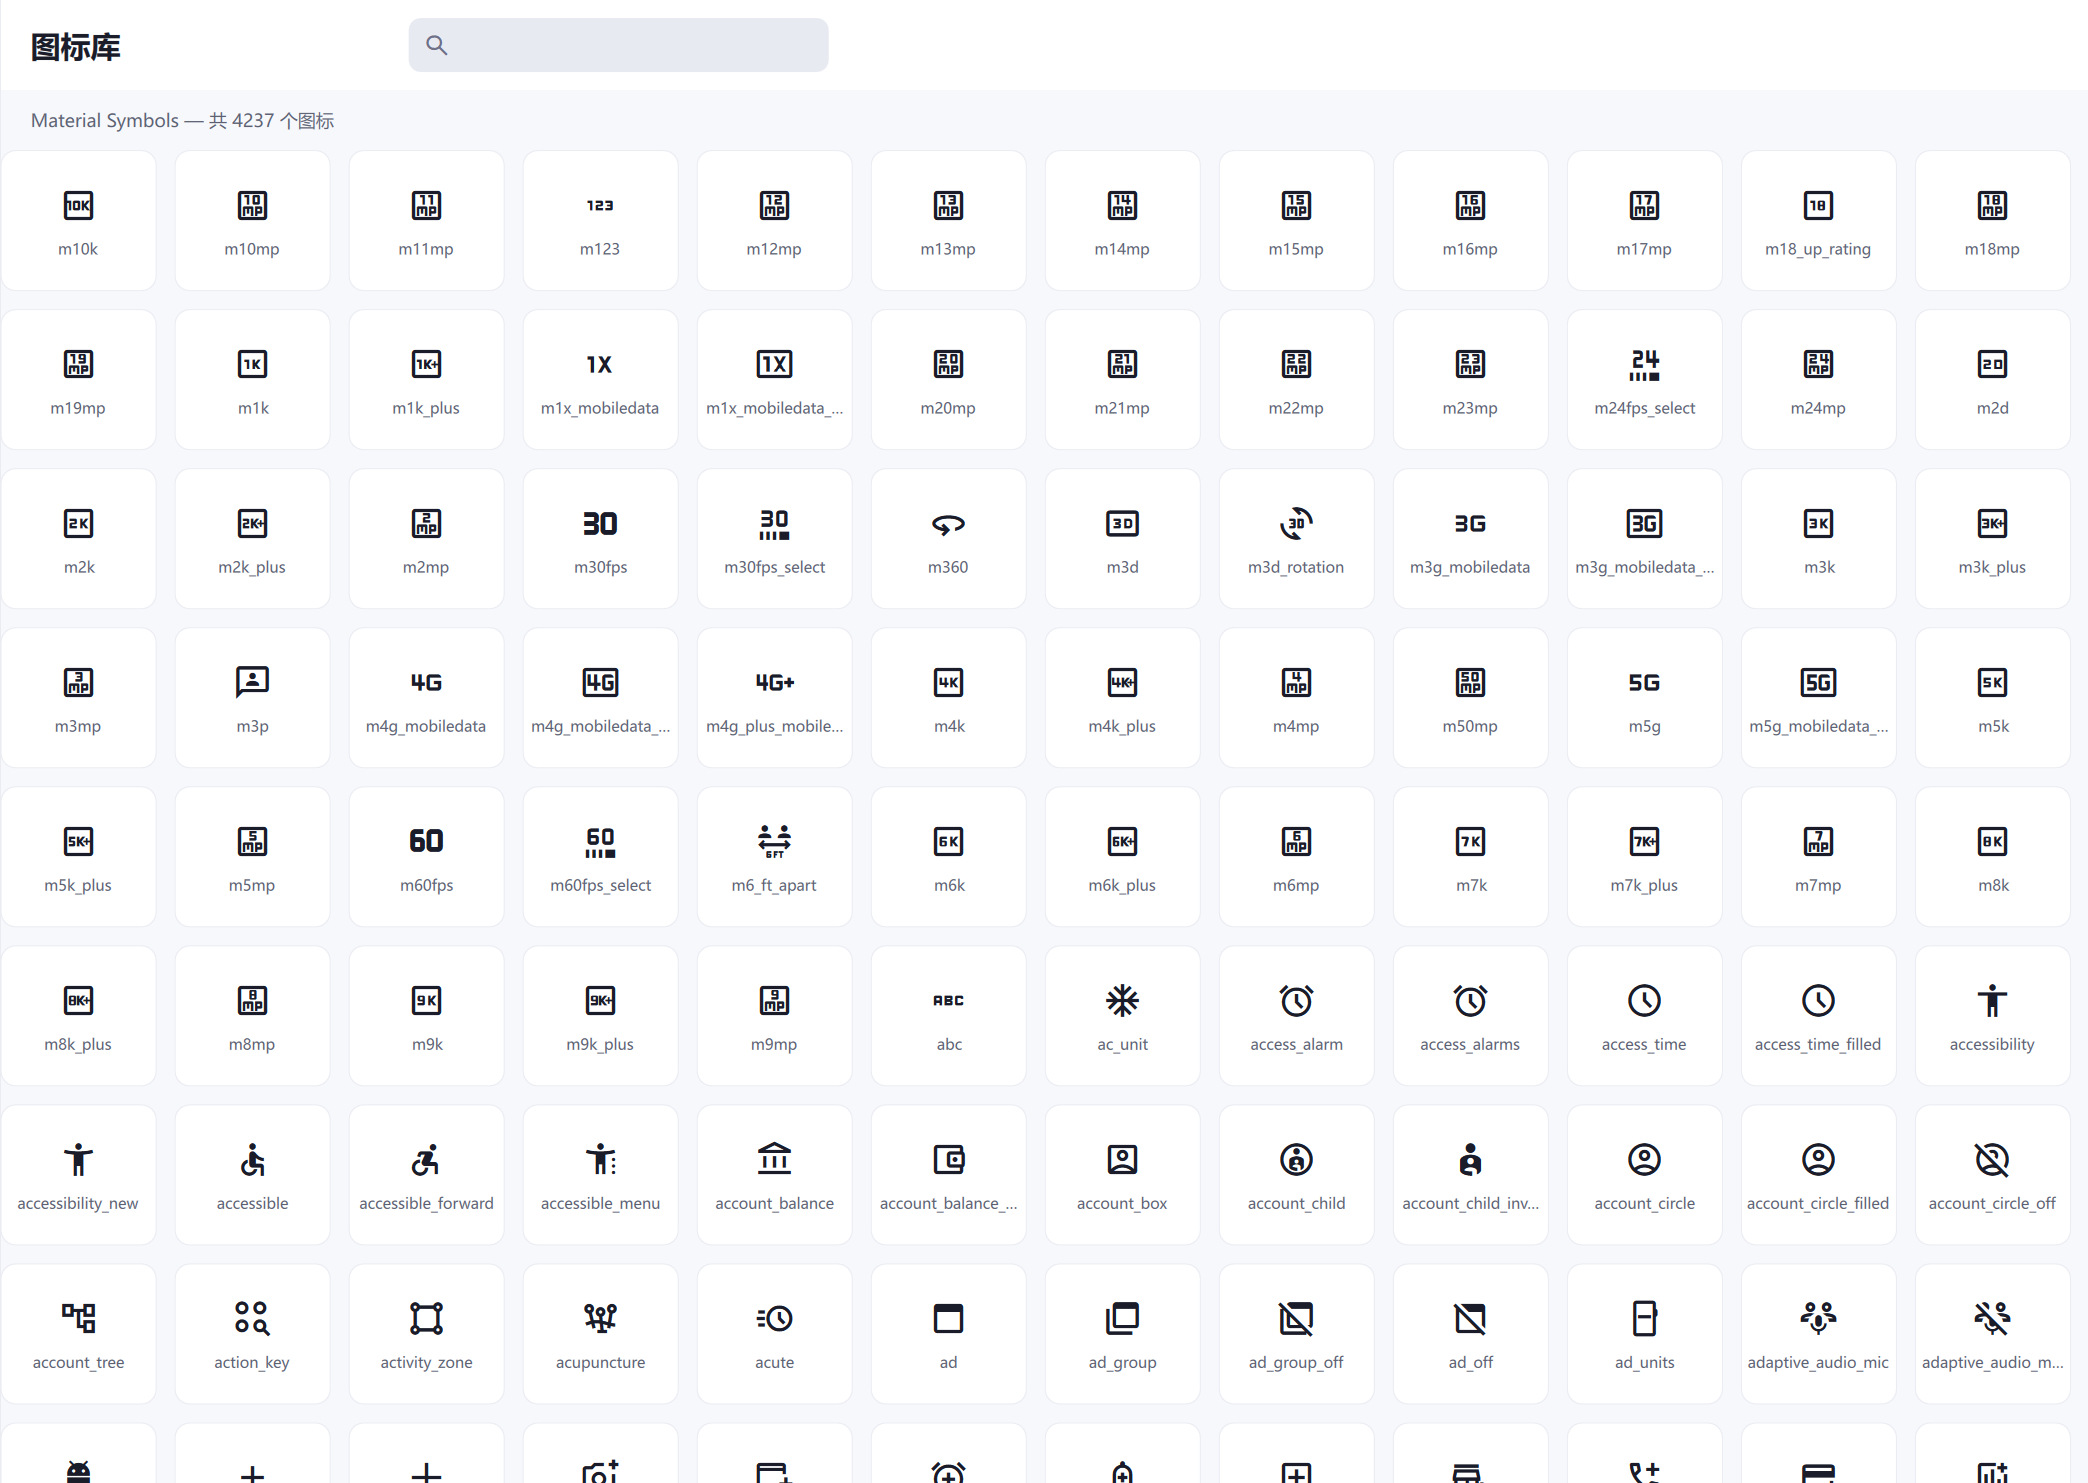Select the accessibility icon
Screen dimensions: 2088x1483
(x=1992, y=1016)
